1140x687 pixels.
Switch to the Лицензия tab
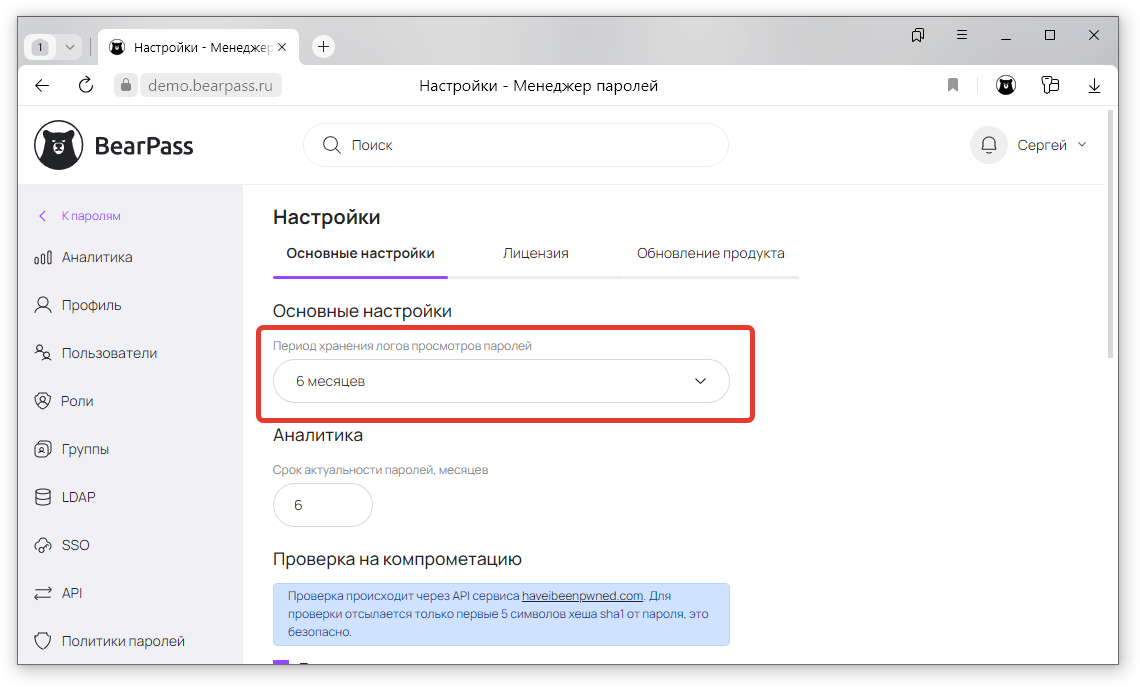coord(535,253)
